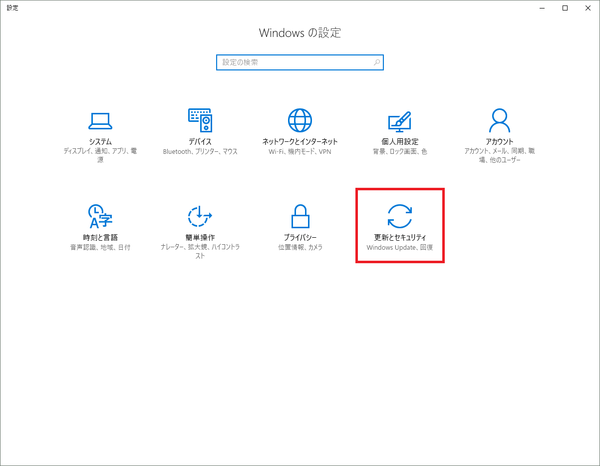Viewport: 600px width, 466px height.
Task: Click the 個人用設定 label text
Action: tap(399, 142)
